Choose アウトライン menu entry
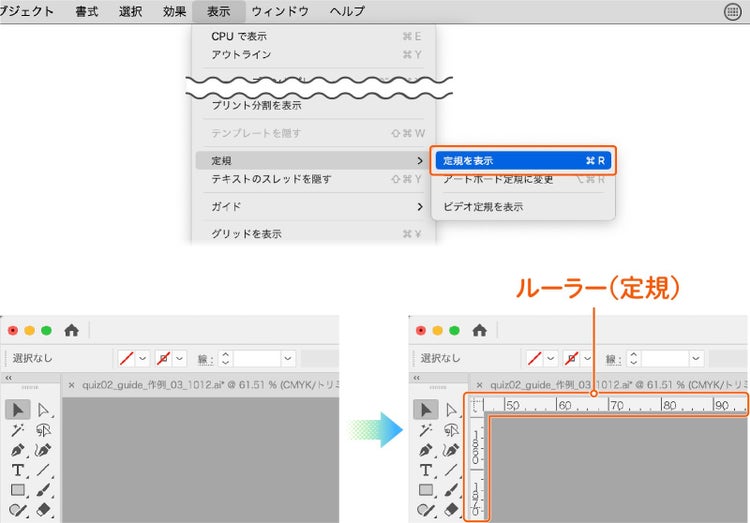750x523 pixels. tap(316, 55)
